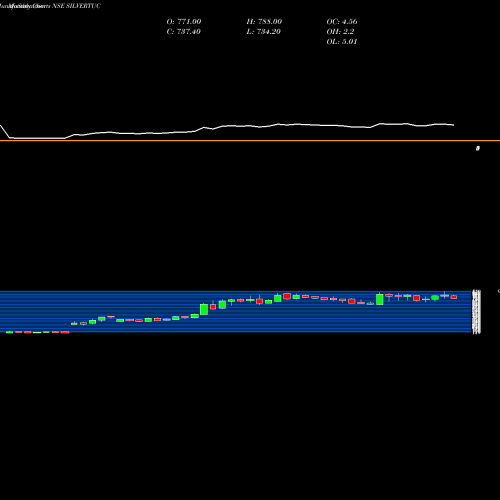Click the 'OH: 2.2' reading
The image size is (500, 500).
coord(340,32)
